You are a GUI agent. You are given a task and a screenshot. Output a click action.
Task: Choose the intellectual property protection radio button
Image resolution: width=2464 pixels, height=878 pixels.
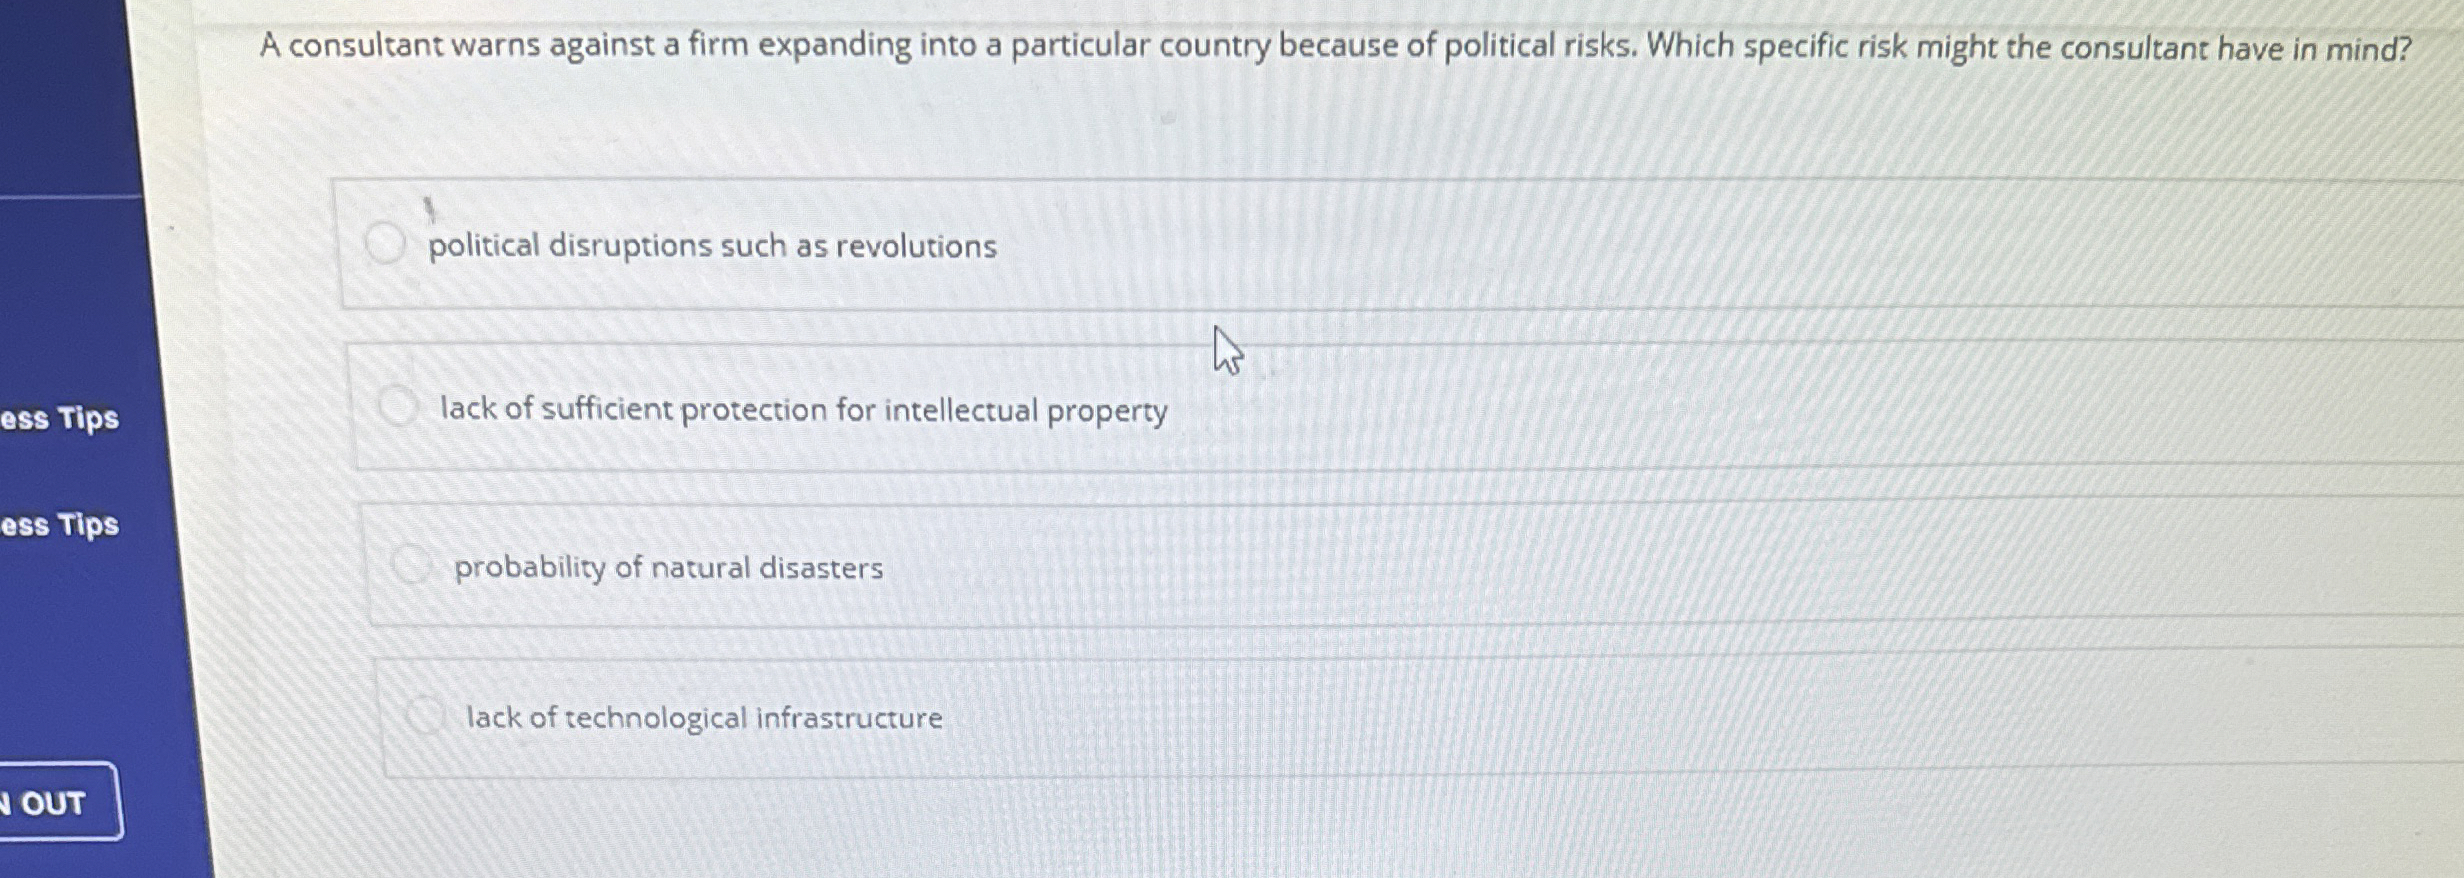(x=398, y=406)
